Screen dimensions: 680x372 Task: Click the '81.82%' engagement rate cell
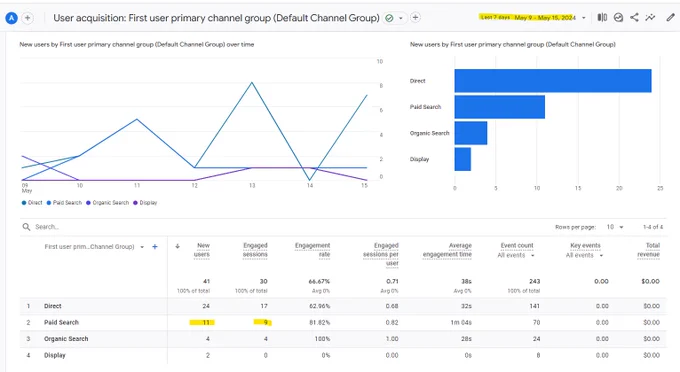[x=320, y=323]
